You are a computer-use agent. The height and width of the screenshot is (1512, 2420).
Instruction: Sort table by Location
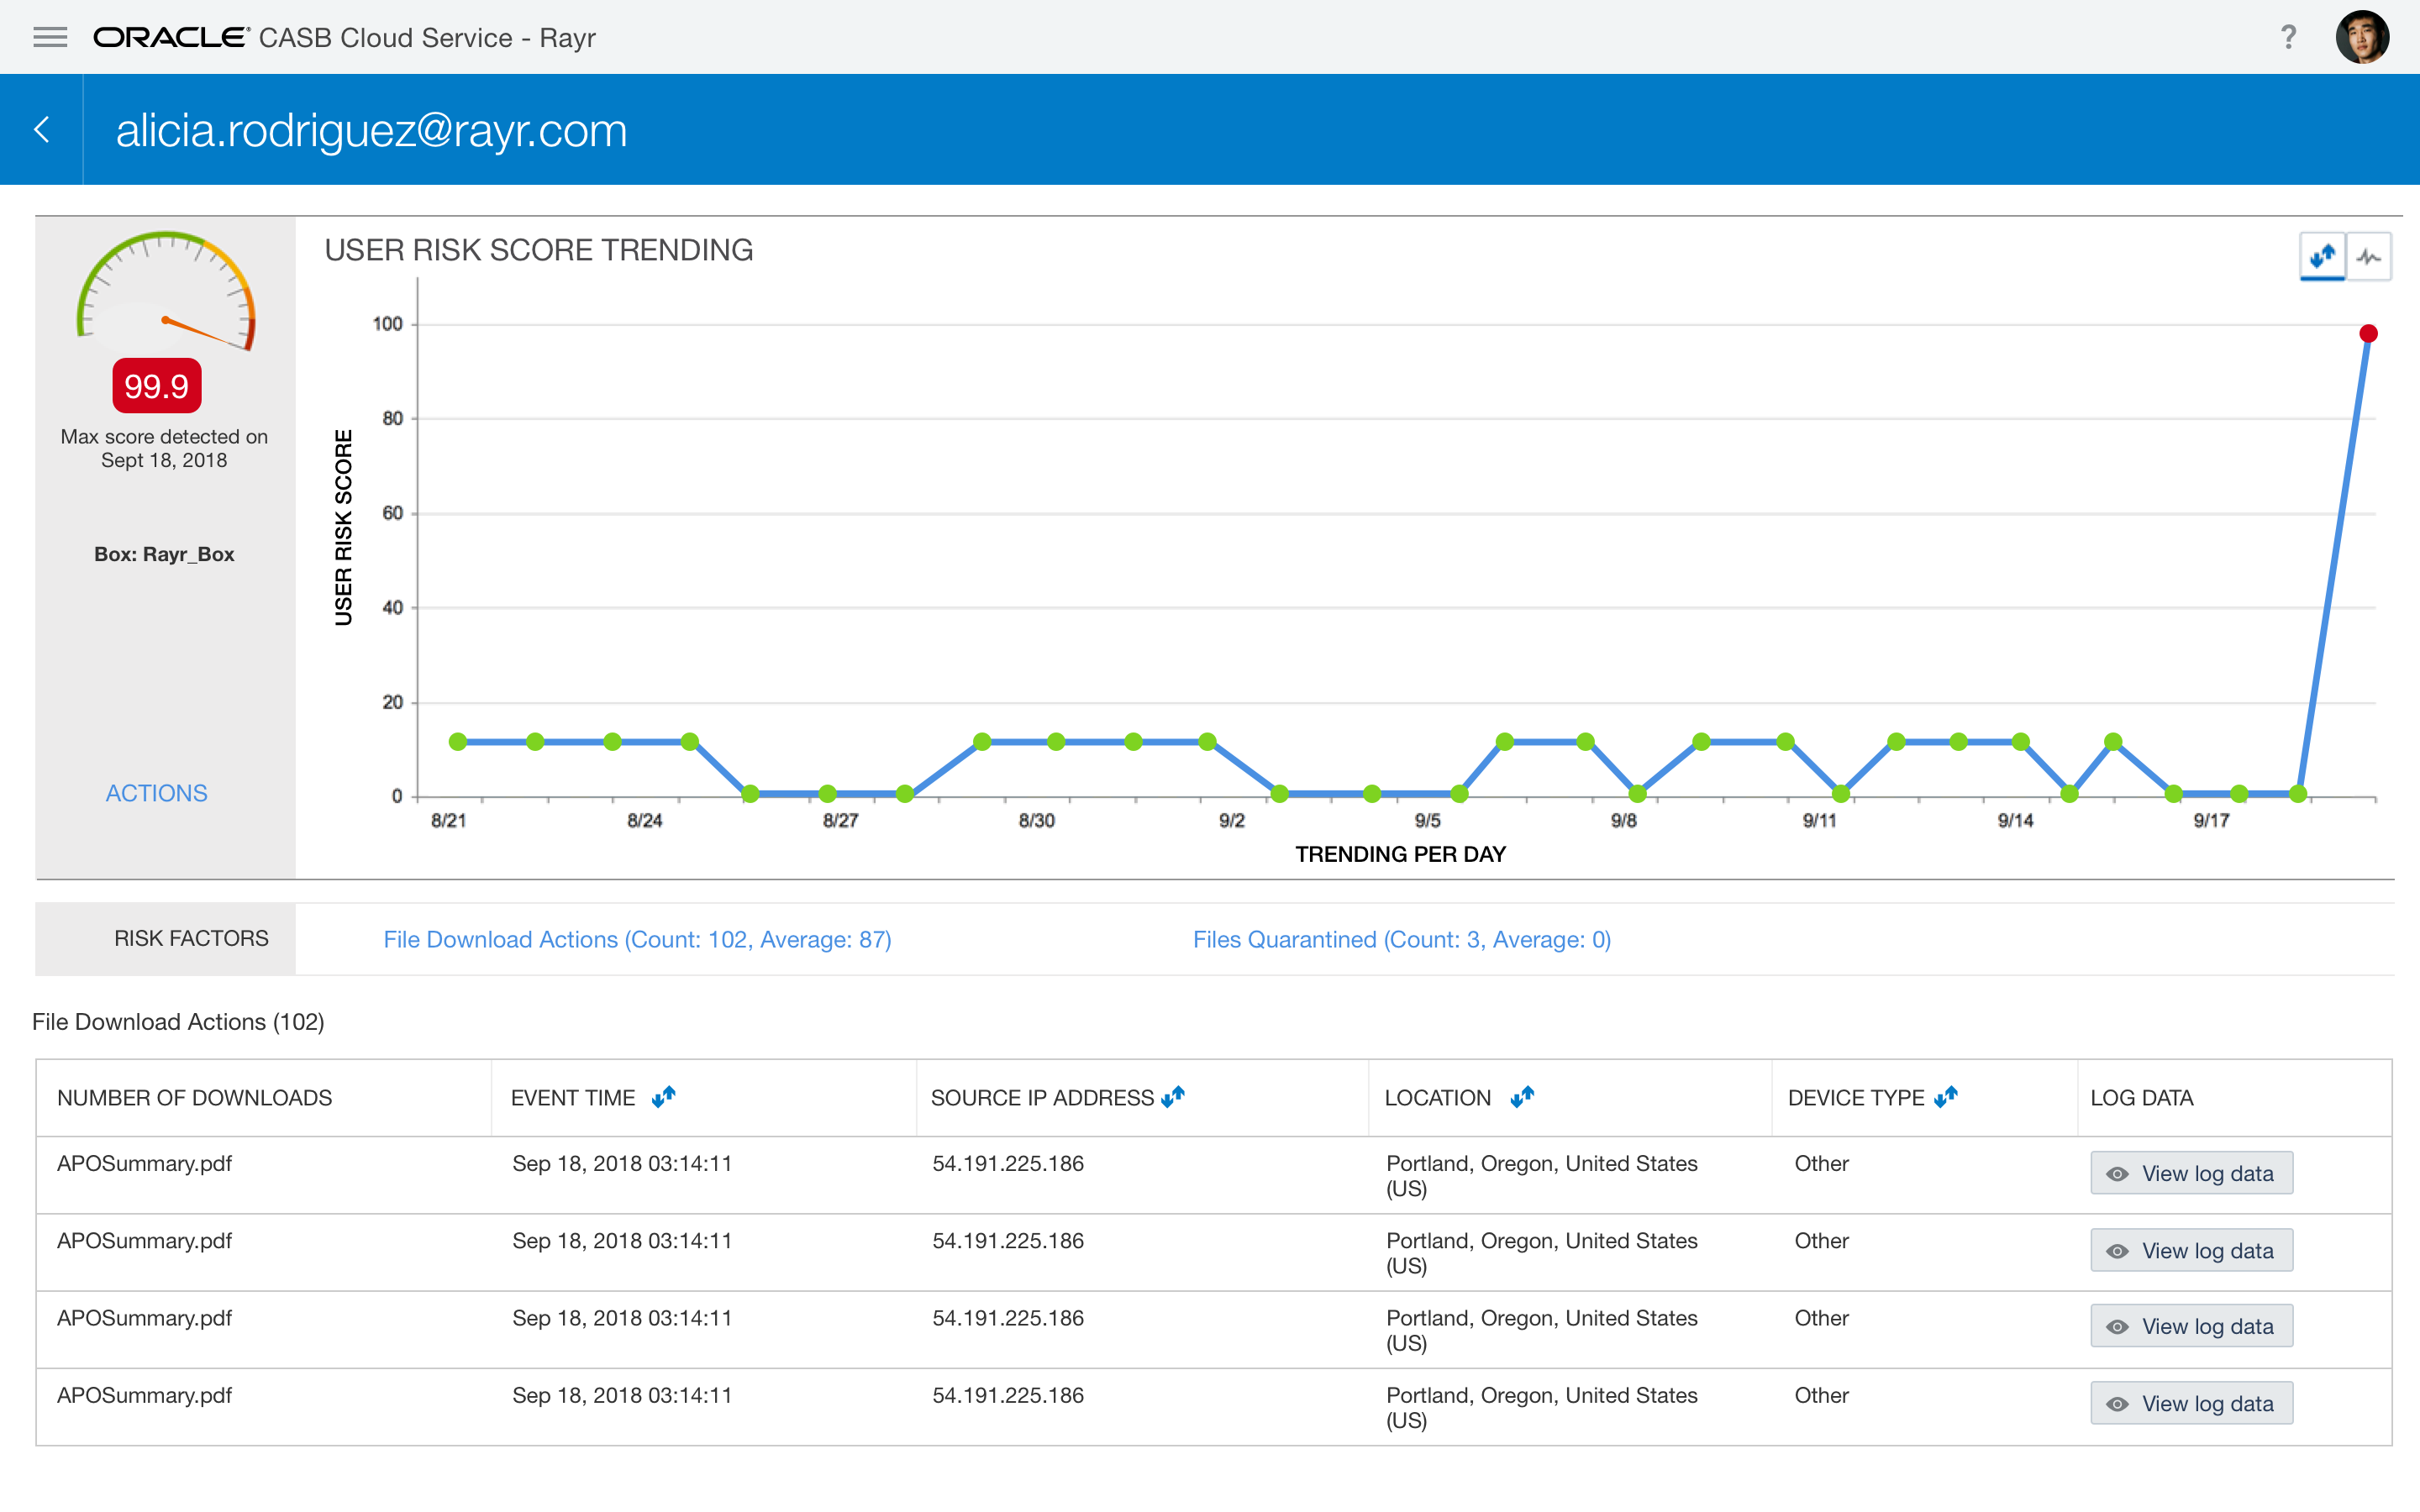tap(1522, 1097)
